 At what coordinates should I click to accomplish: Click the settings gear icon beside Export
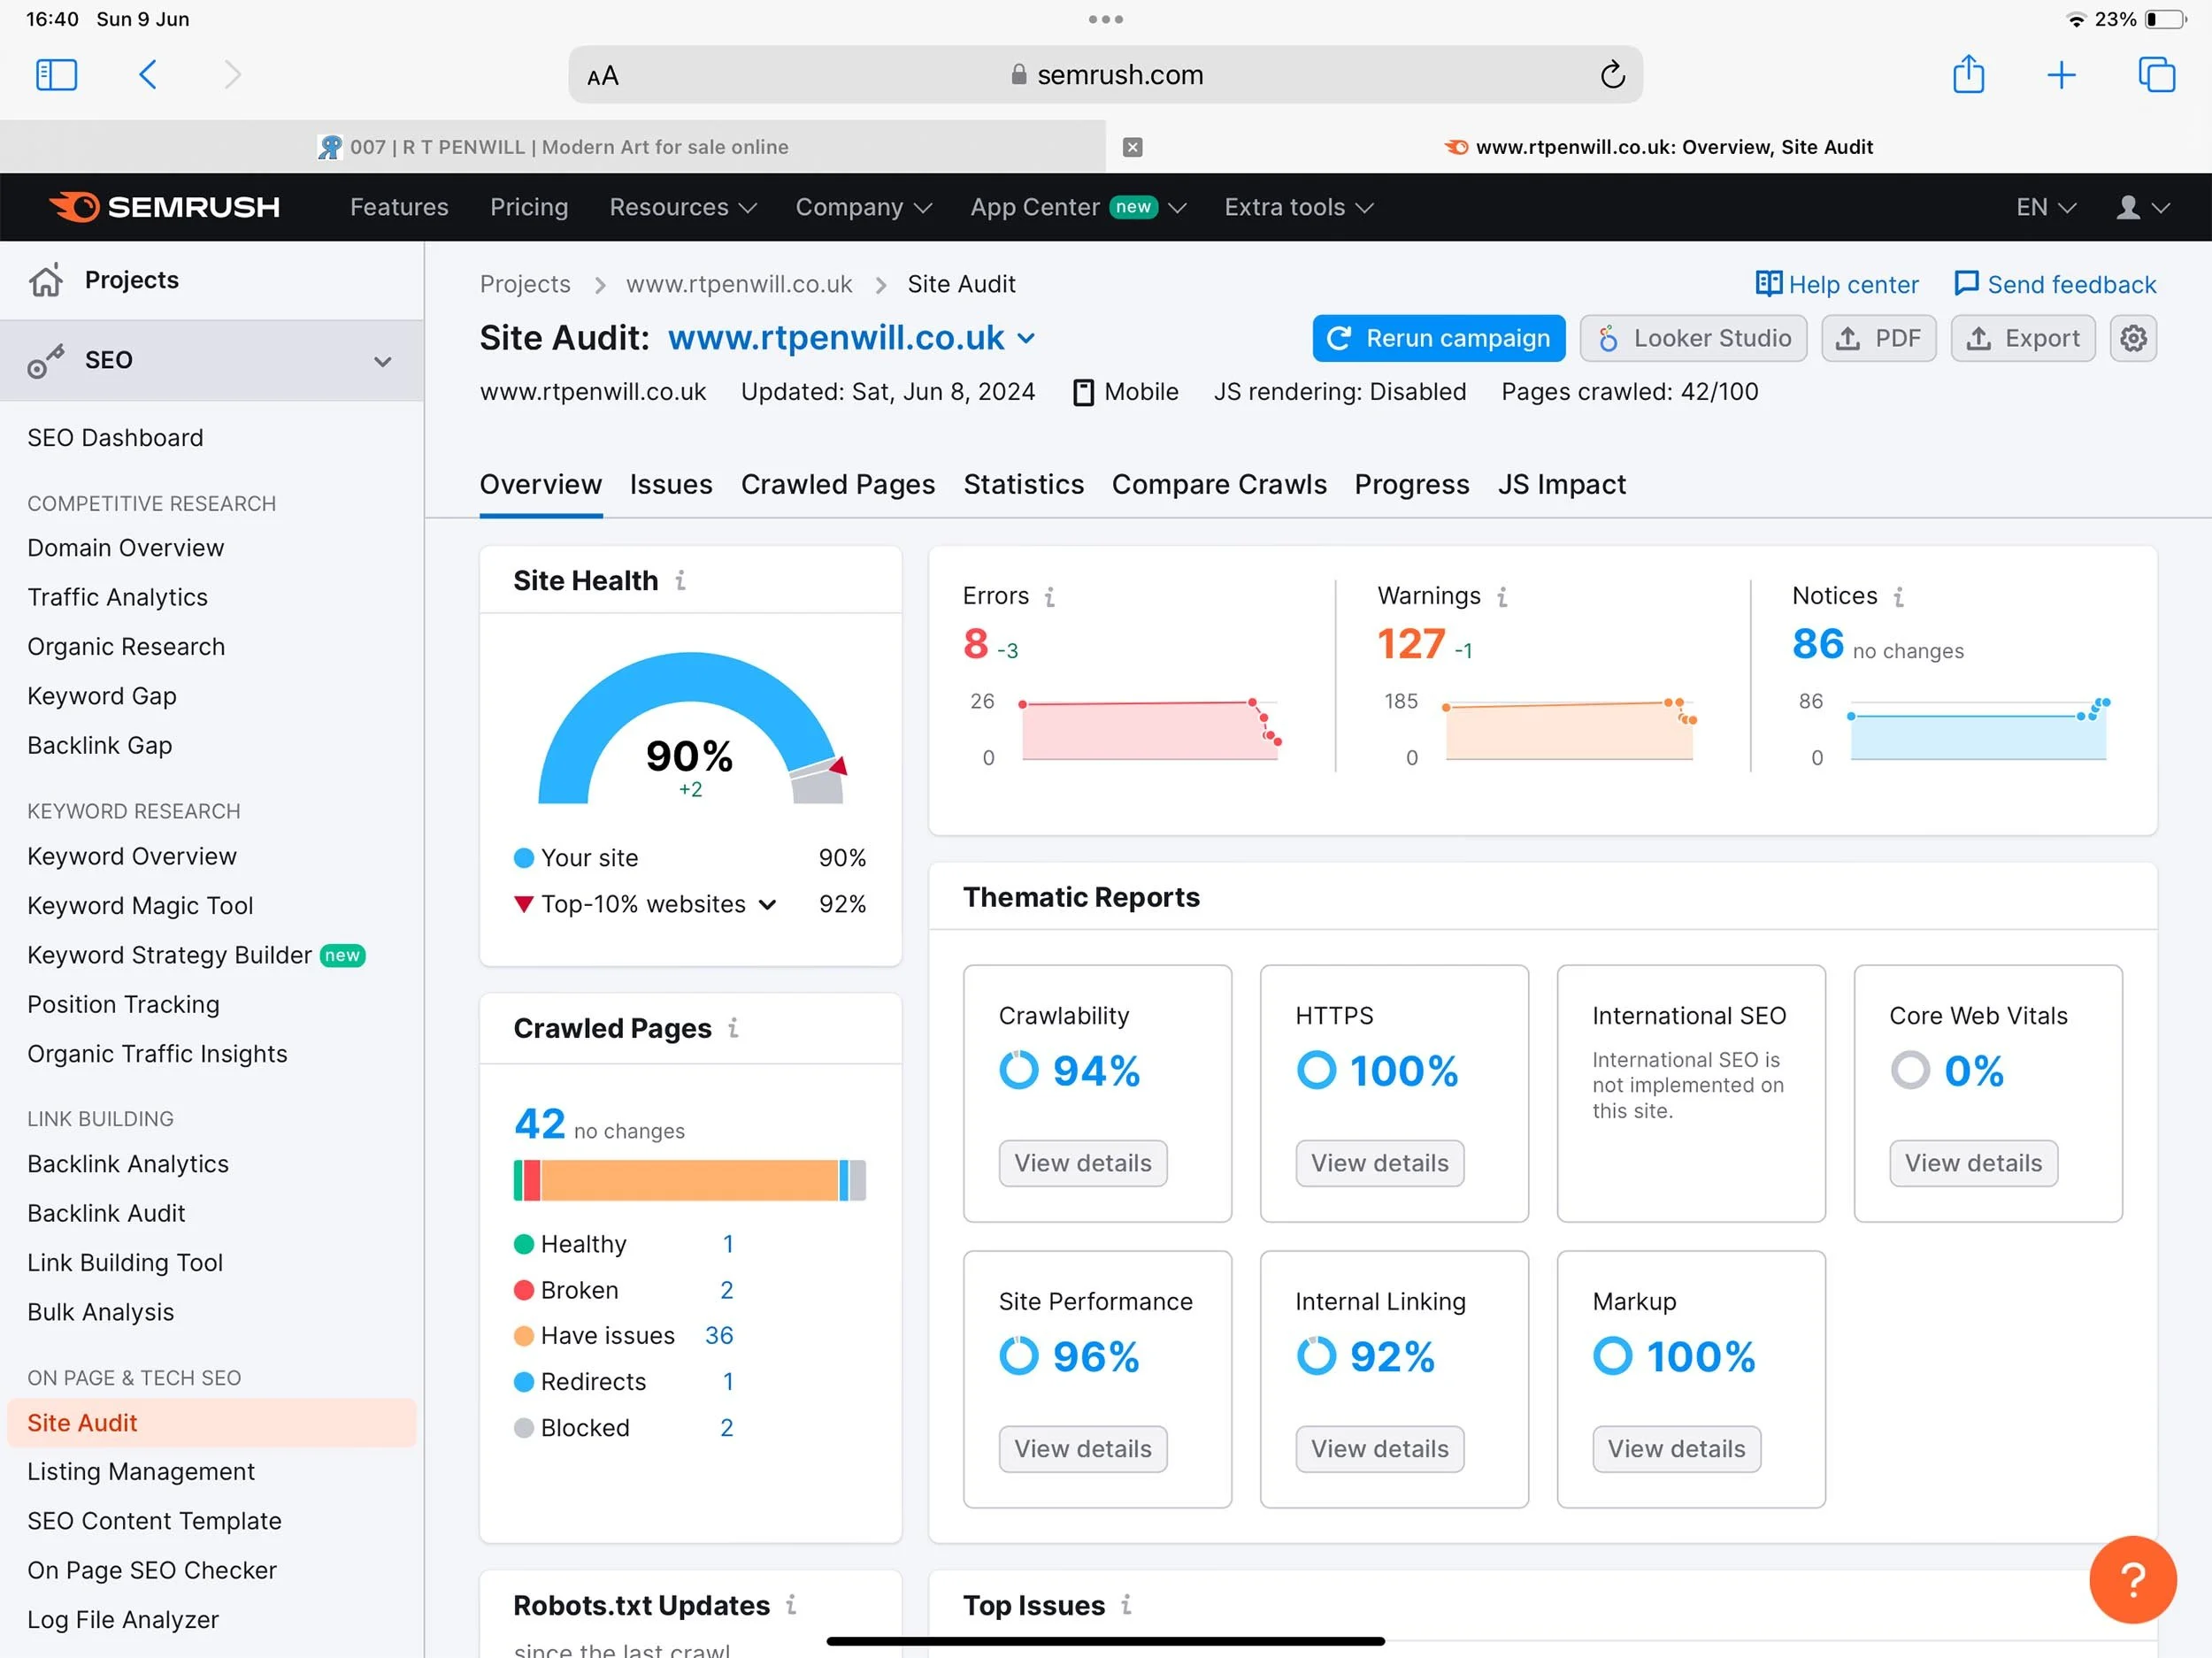2132,338
